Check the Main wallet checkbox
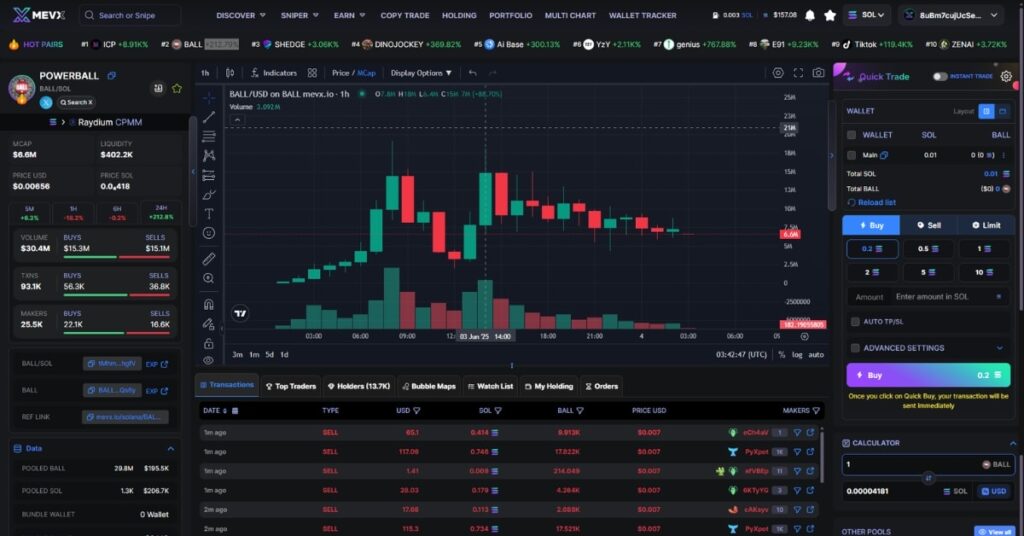 (852, 155)
